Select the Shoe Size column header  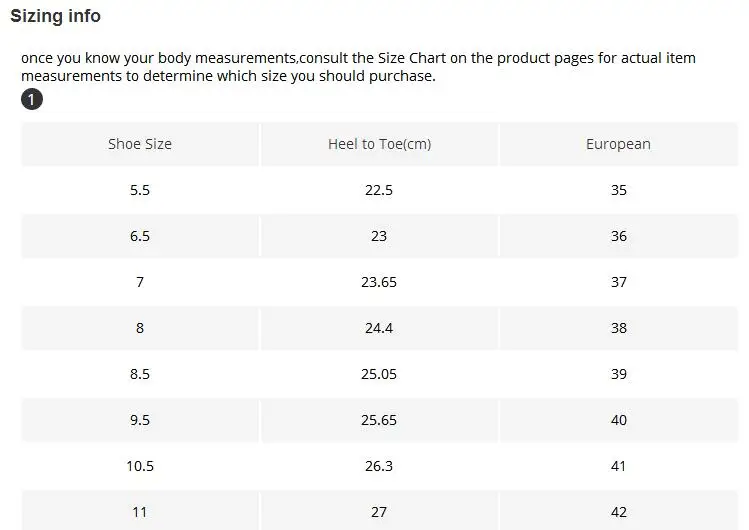tap(140, 144)
